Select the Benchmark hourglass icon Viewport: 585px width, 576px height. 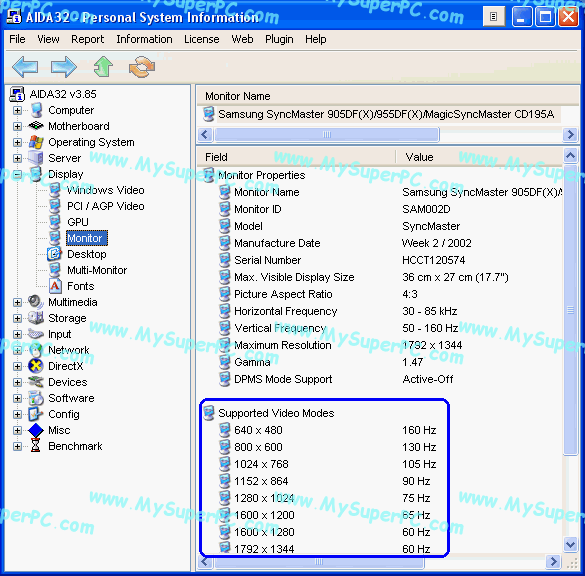pyautogui.click(x=36, y=446)
